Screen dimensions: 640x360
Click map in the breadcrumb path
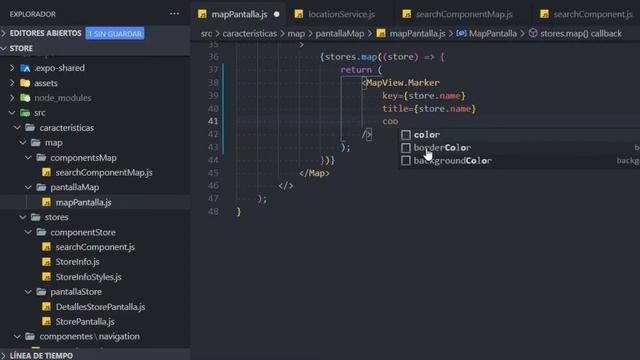(296, 33)
